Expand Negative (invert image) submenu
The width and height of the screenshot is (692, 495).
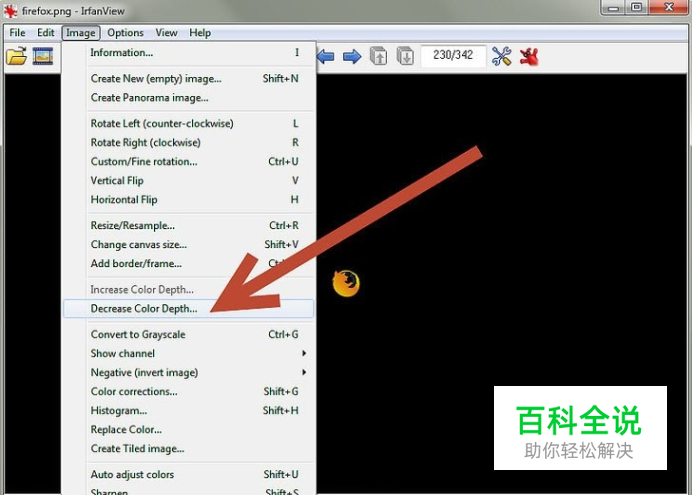[x=189, y=372]
